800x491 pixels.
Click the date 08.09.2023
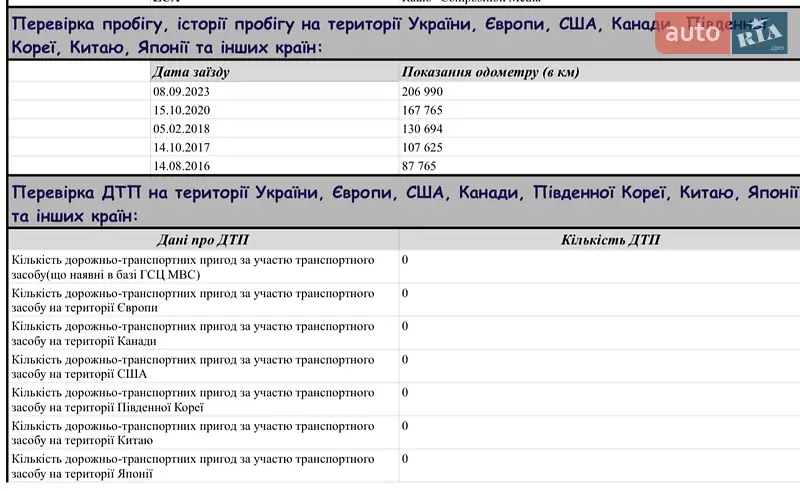click(x=181, y=92)
